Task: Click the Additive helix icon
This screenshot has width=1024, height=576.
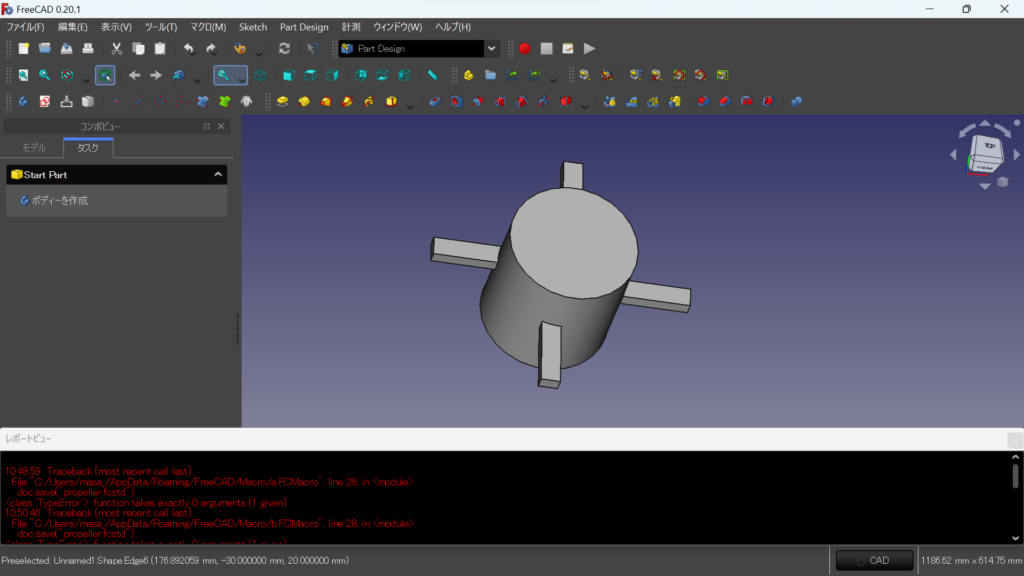Action: click(x=370, y=101)
